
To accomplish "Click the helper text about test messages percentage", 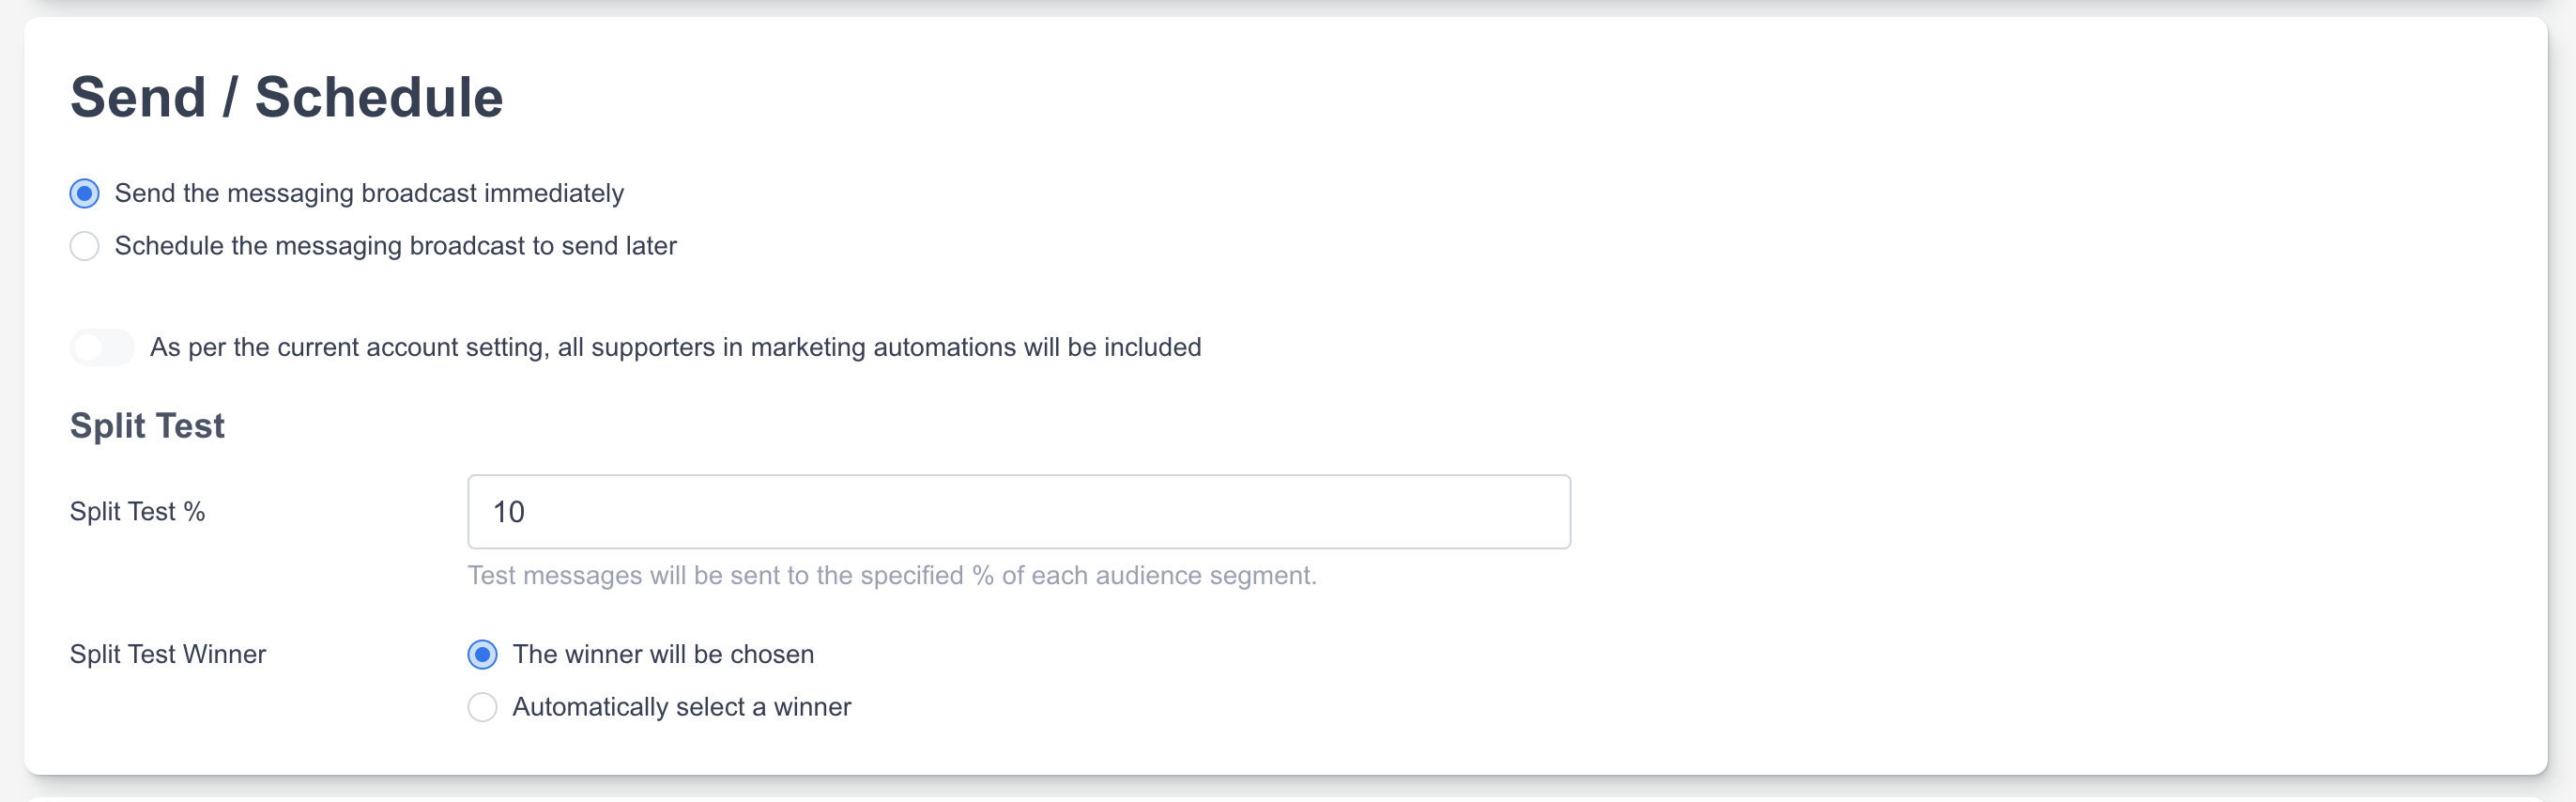I will [x=891, y=576].
